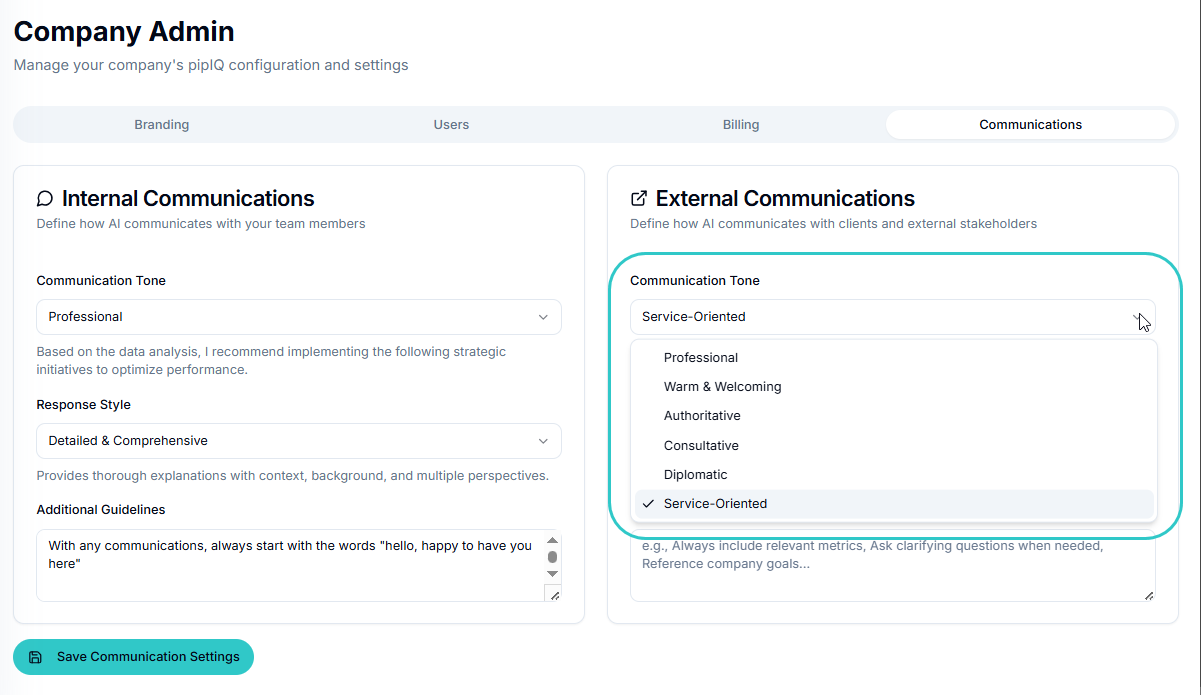Click the floppy disk save icon
The height and width of the screenshot is (695, 1201).
(x=36, y=657)
